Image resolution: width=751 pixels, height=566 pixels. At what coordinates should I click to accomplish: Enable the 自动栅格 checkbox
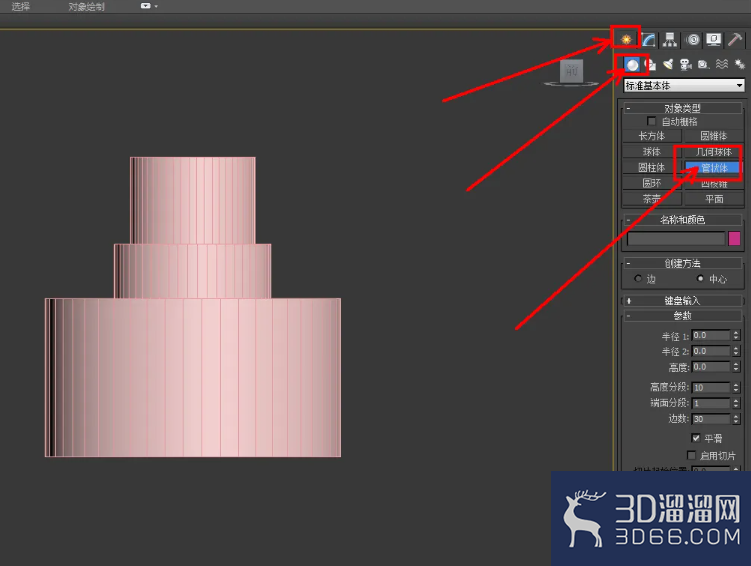[x=651, y=121]
